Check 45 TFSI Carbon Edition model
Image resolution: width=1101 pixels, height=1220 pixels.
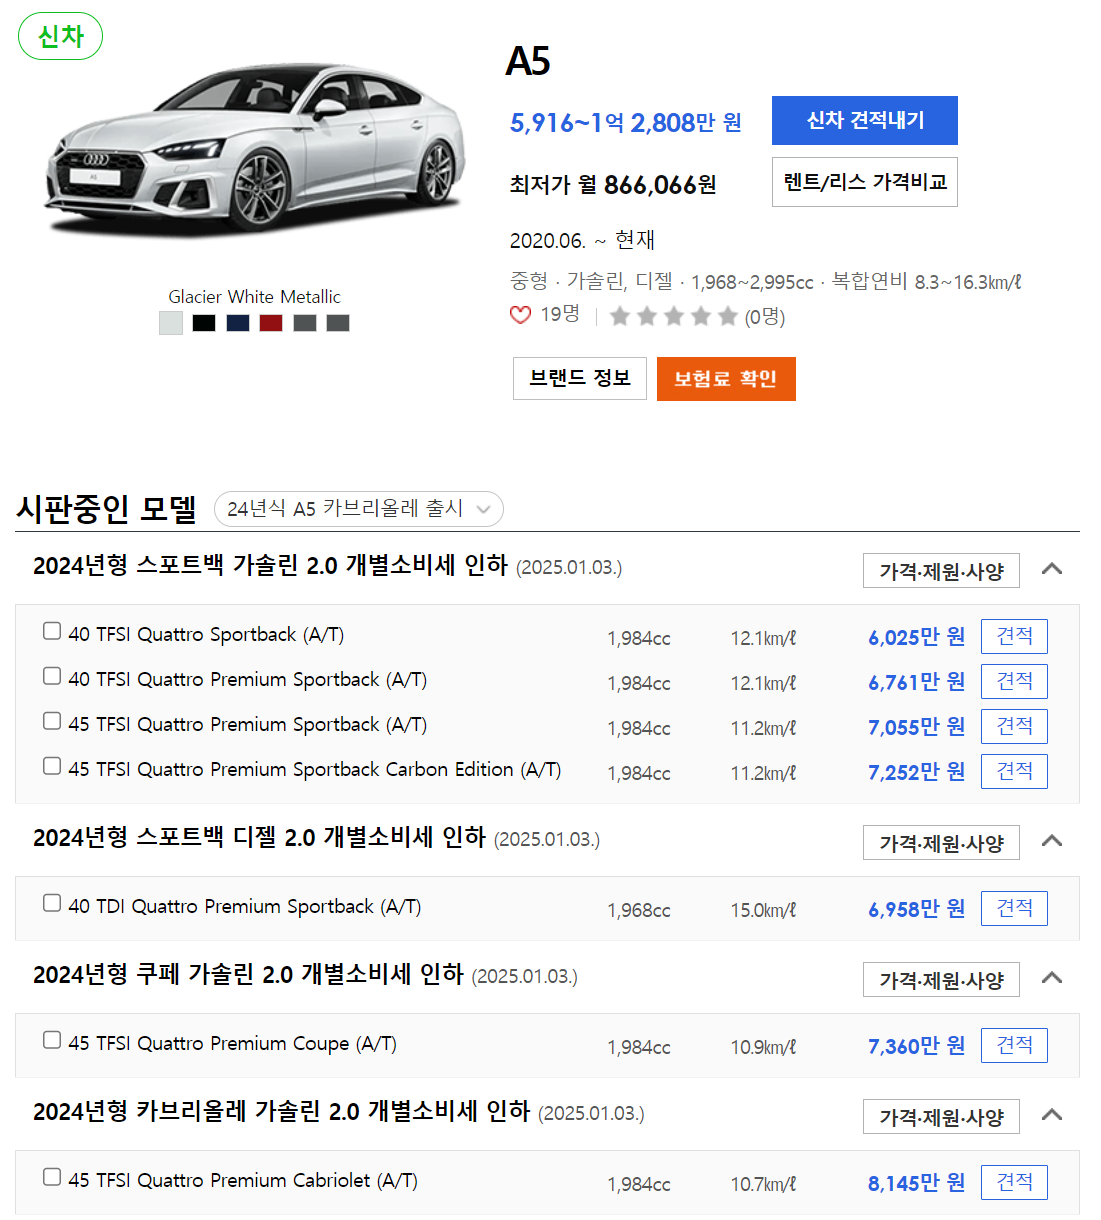pos(52,766)
